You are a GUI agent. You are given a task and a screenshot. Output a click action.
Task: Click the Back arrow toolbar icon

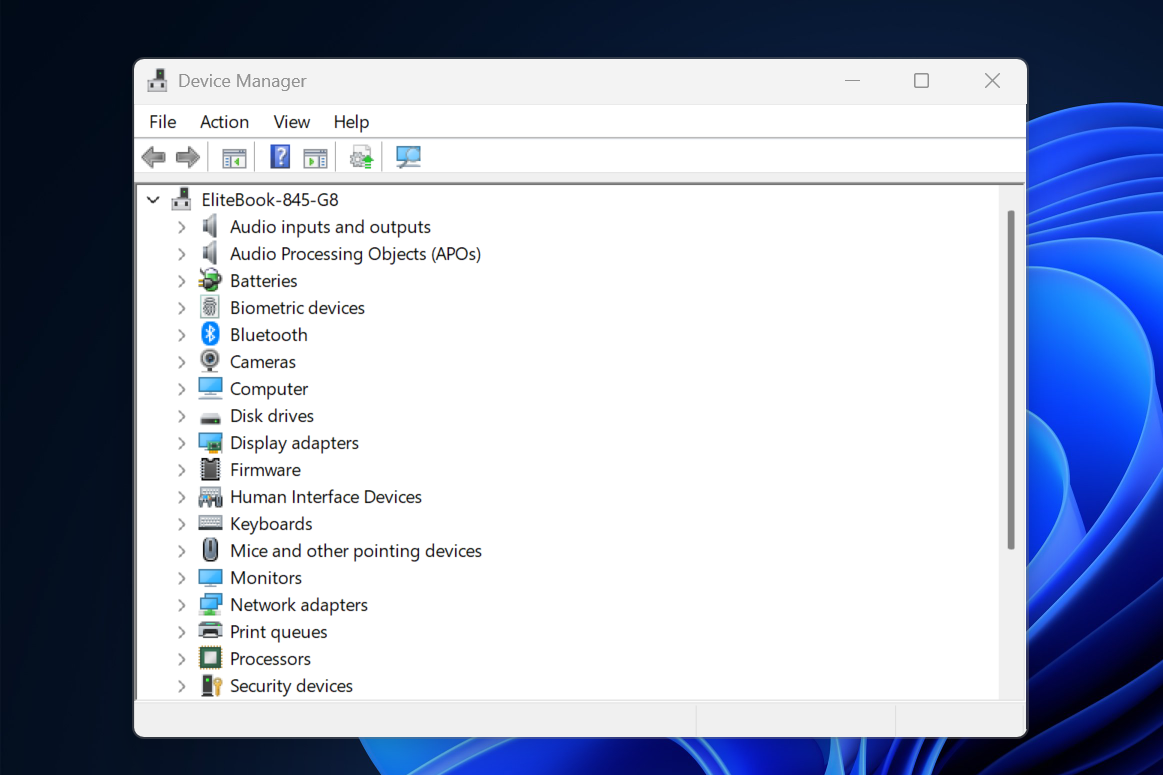click(154, 157)
